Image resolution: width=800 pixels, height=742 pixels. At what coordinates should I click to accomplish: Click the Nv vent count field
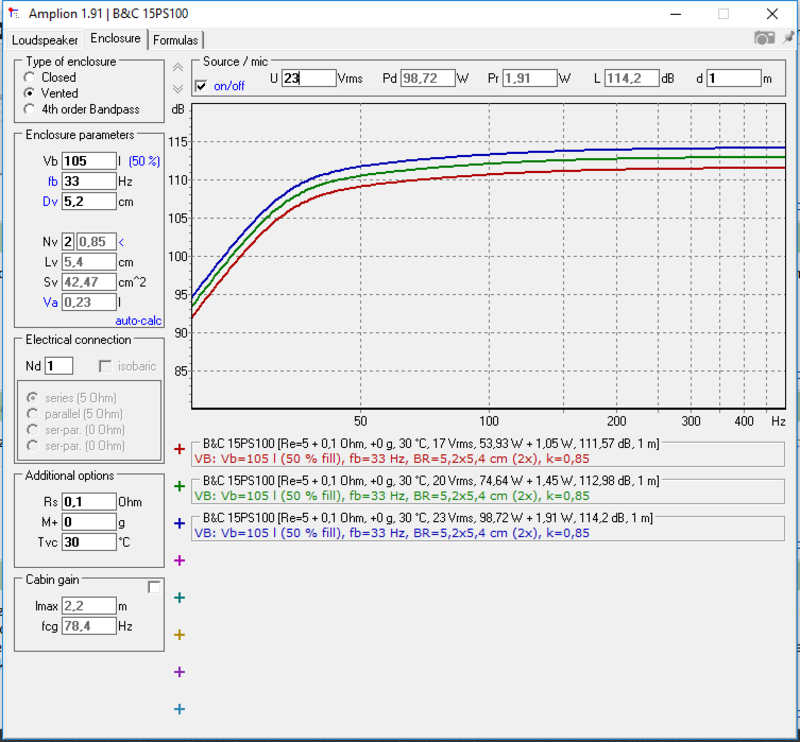pyautogui.click(x=68, y=242)
